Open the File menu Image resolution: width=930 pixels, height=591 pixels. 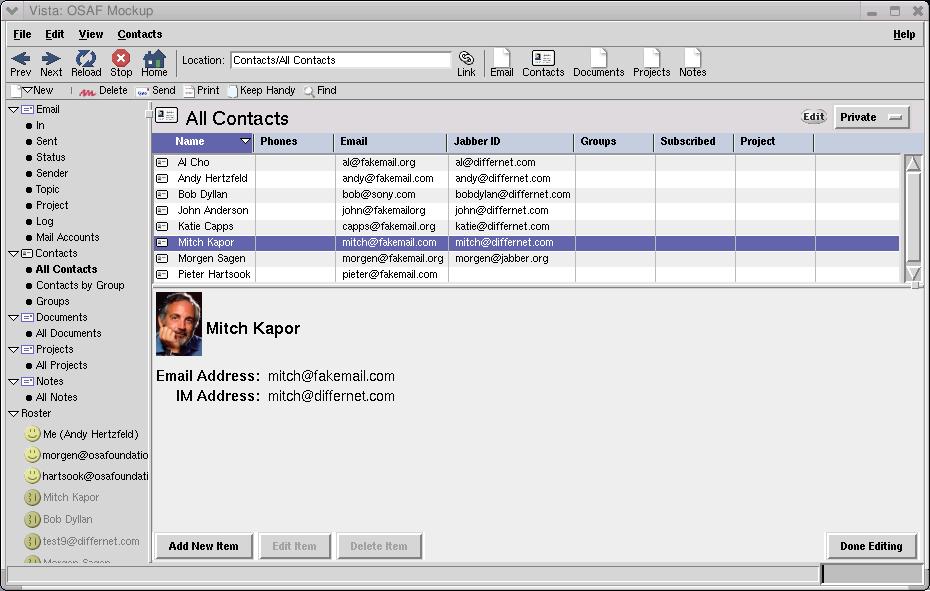tap(22, 34)
